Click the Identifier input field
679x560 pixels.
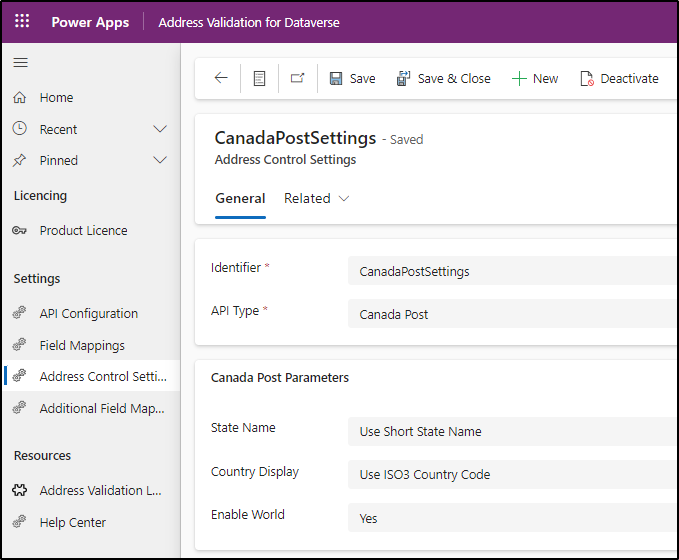click(x=512, y=271)
